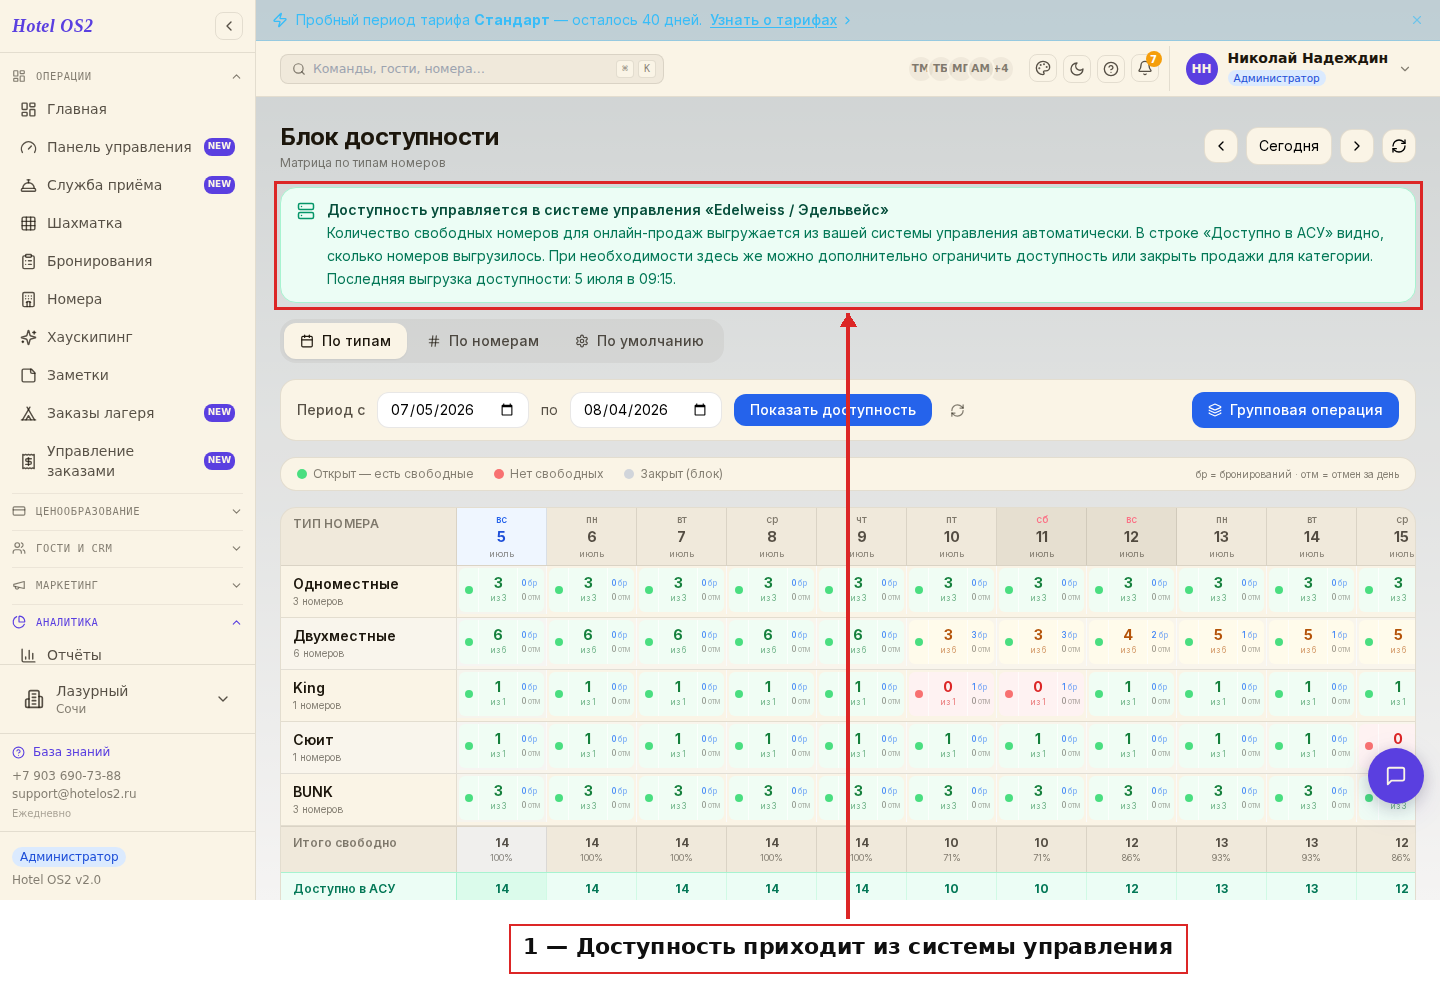Dismiss the trial period banner
The image size is (1440, 997).
pos(1416,20)
